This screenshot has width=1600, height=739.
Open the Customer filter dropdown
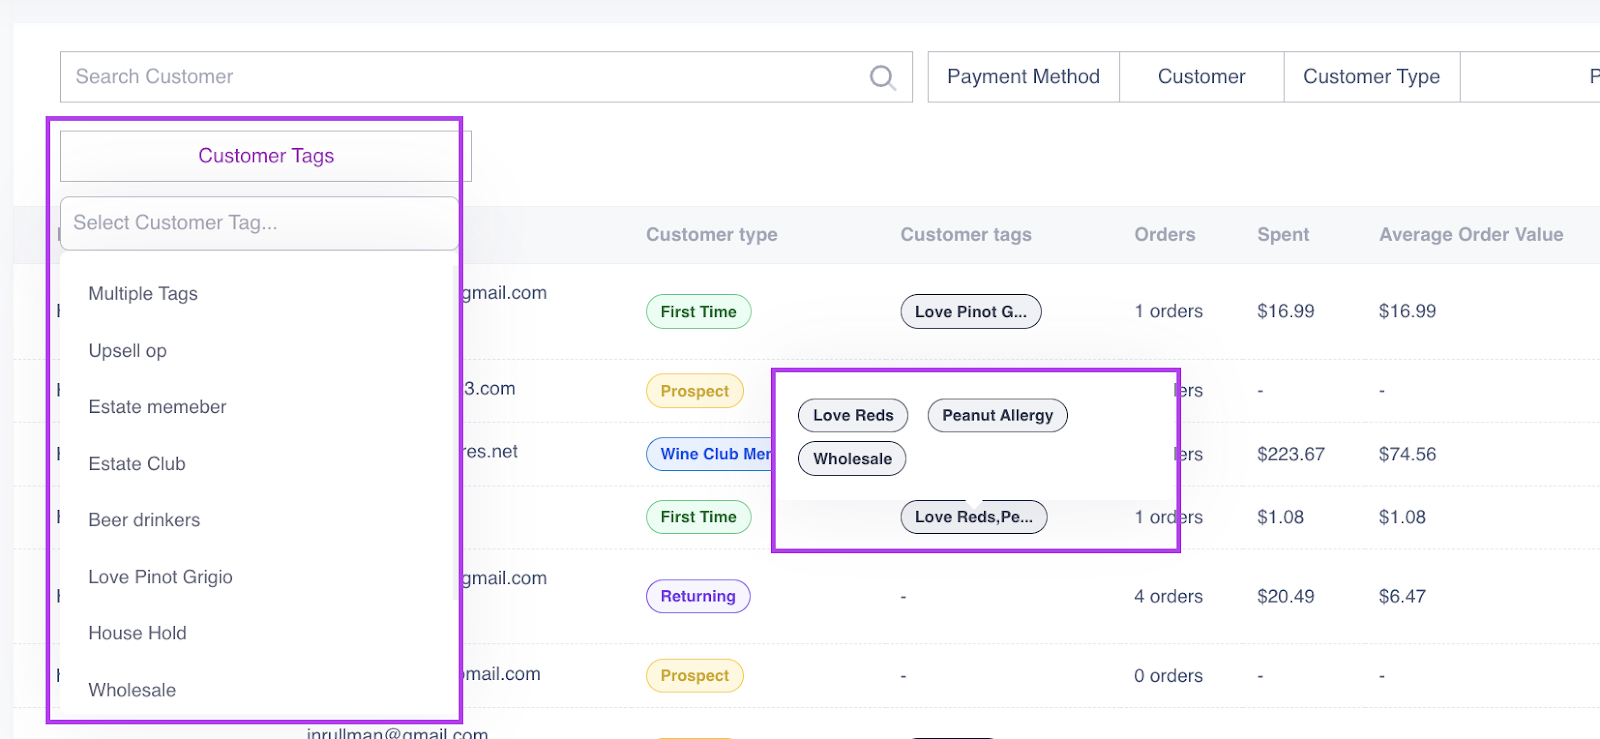coord(1201,77)
